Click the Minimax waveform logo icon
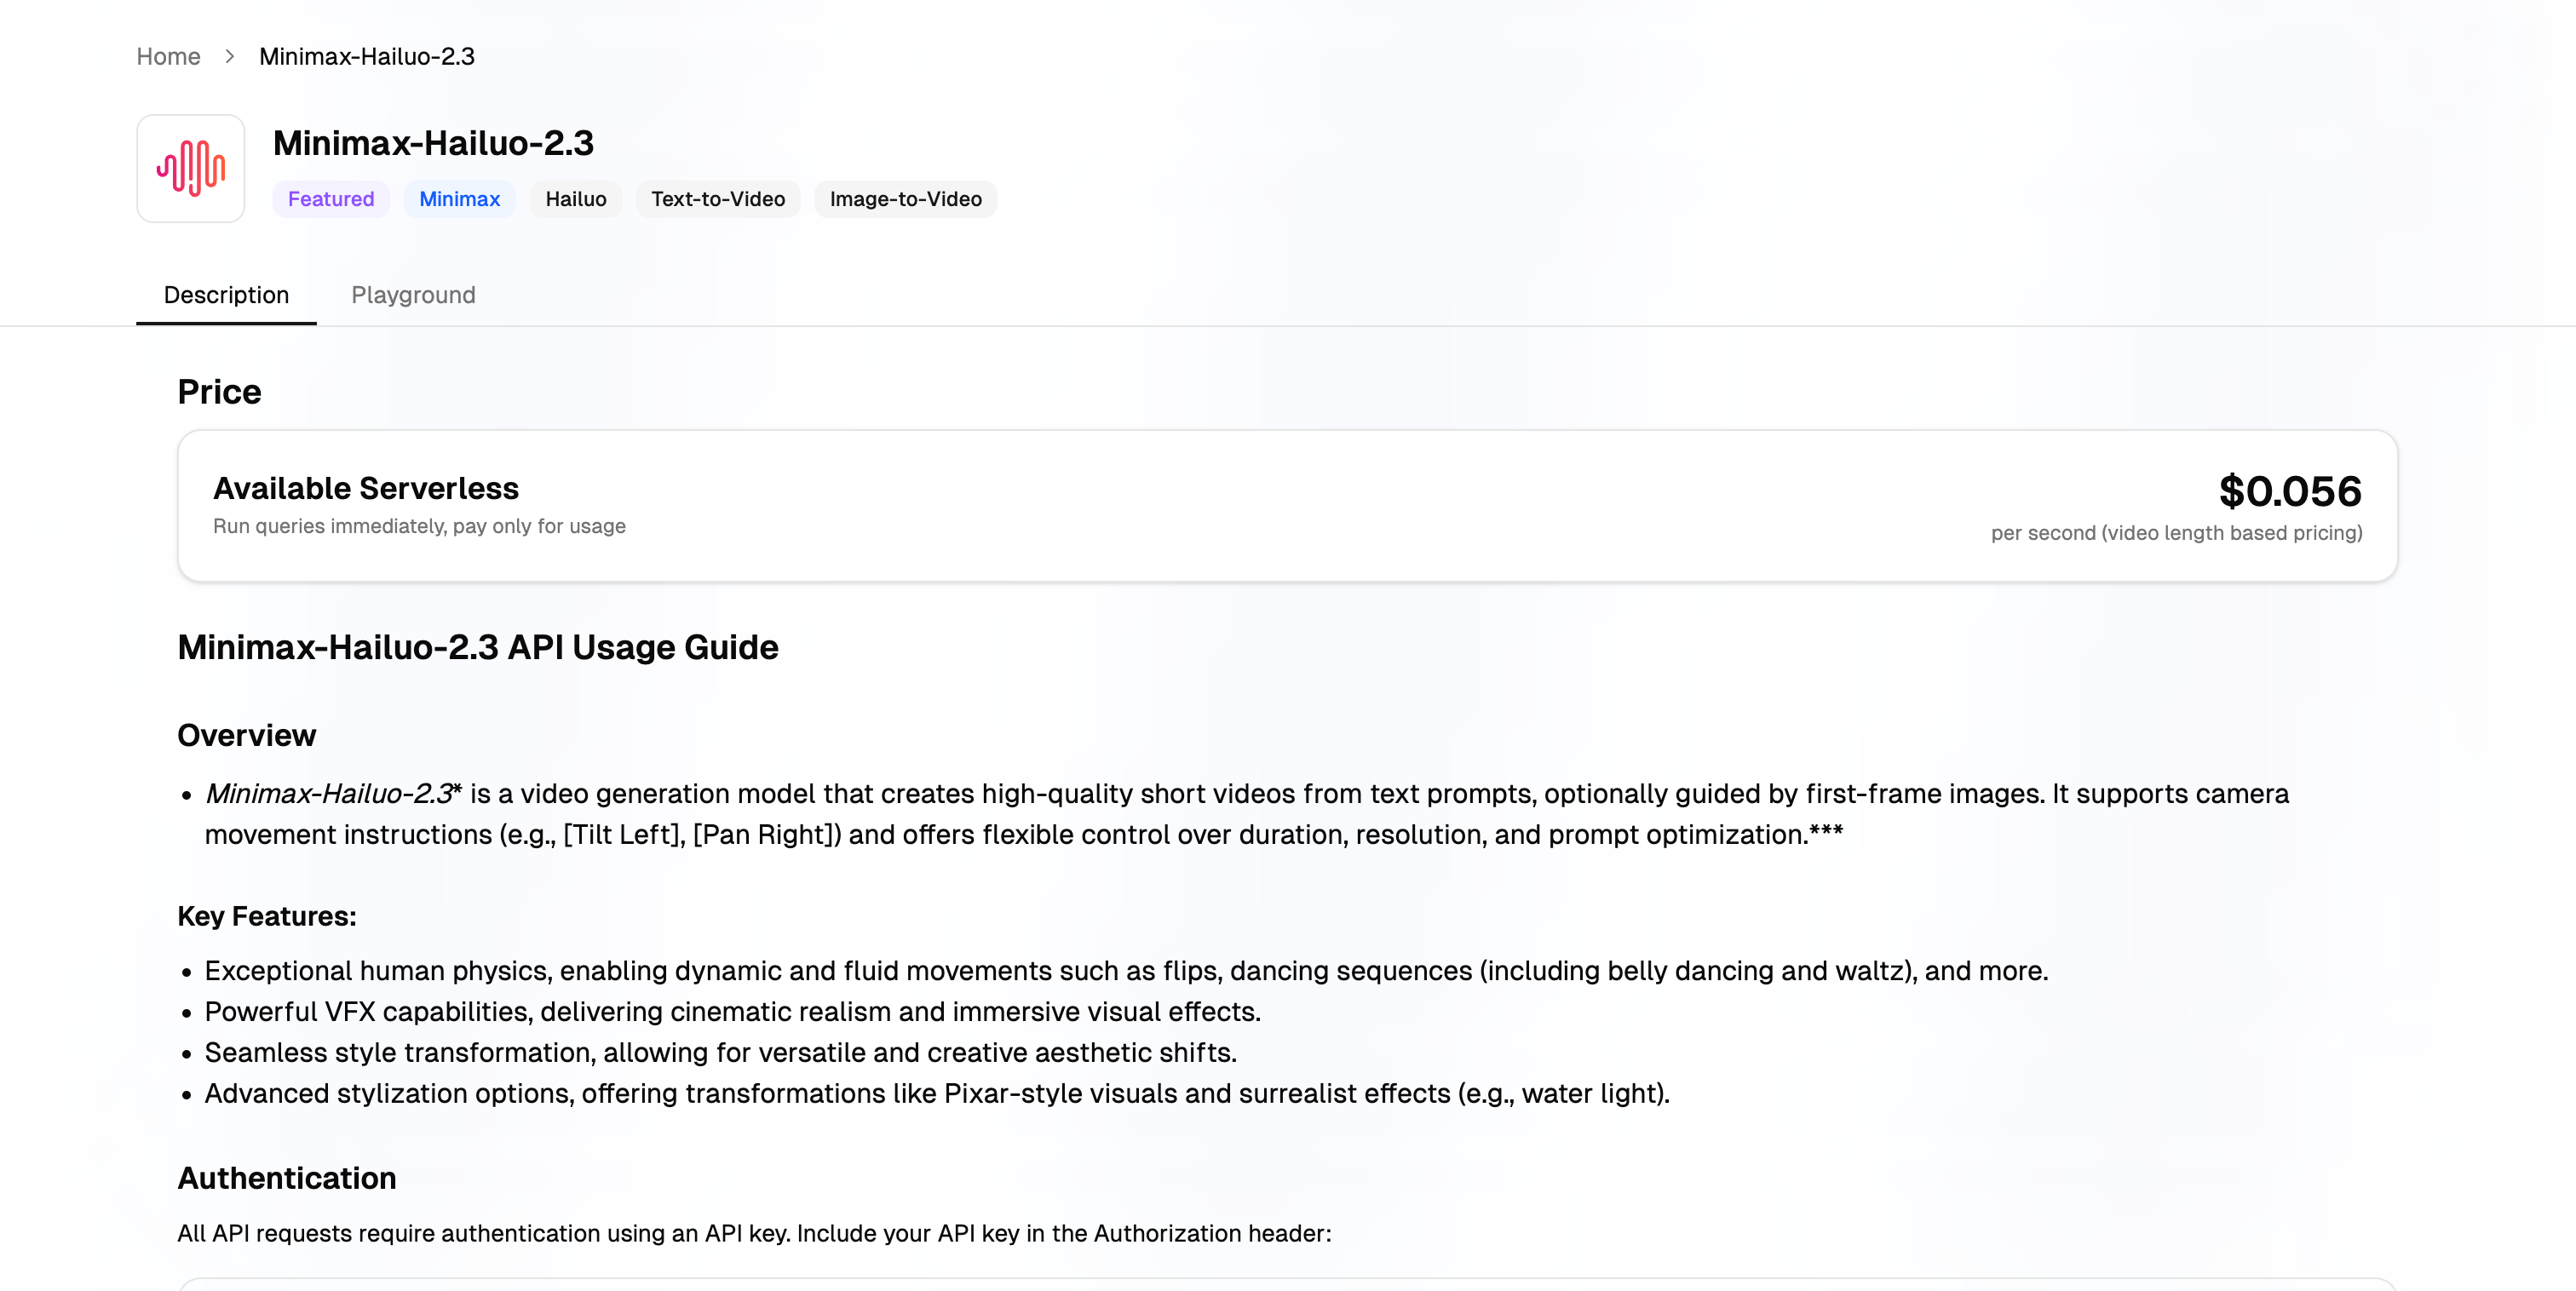Screen dimensions: 2576x1291 (190, 168)
